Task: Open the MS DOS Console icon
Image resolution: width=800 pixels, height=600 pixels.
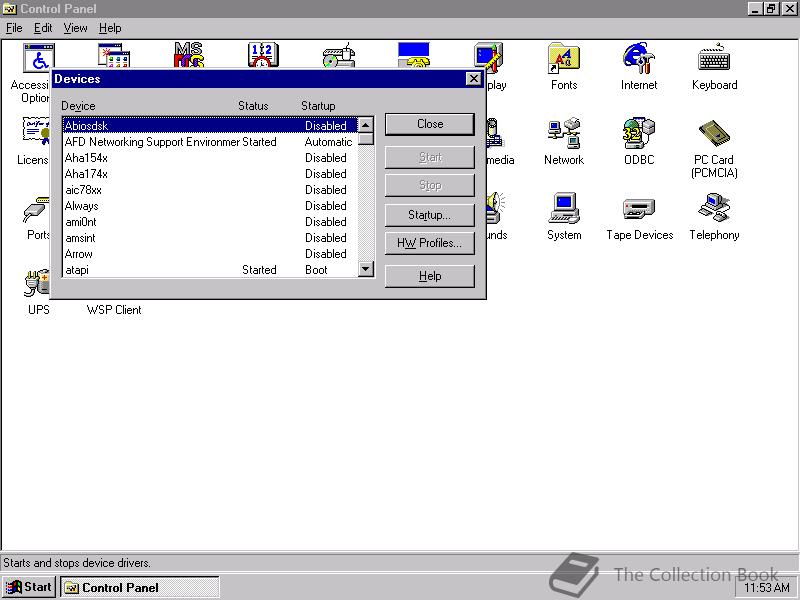Action: click(189, 55)
